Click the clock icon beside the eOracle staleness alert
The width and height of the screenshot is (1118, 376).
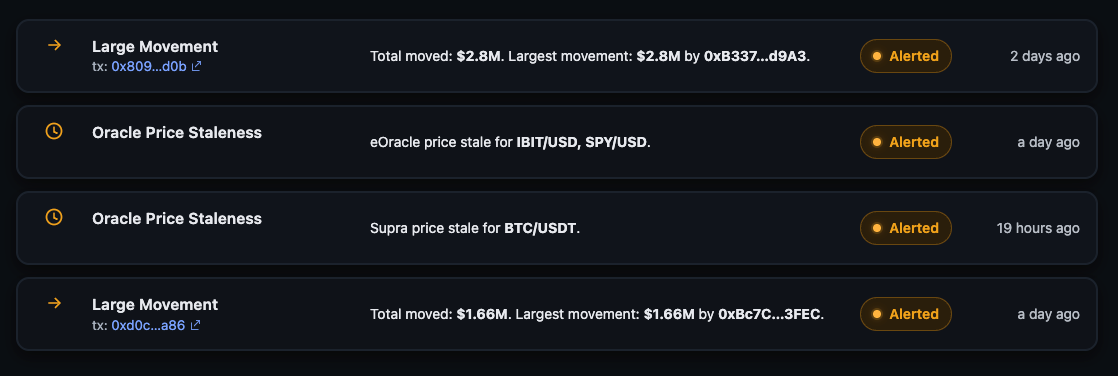pyautogui.click(x=54, y=131)
